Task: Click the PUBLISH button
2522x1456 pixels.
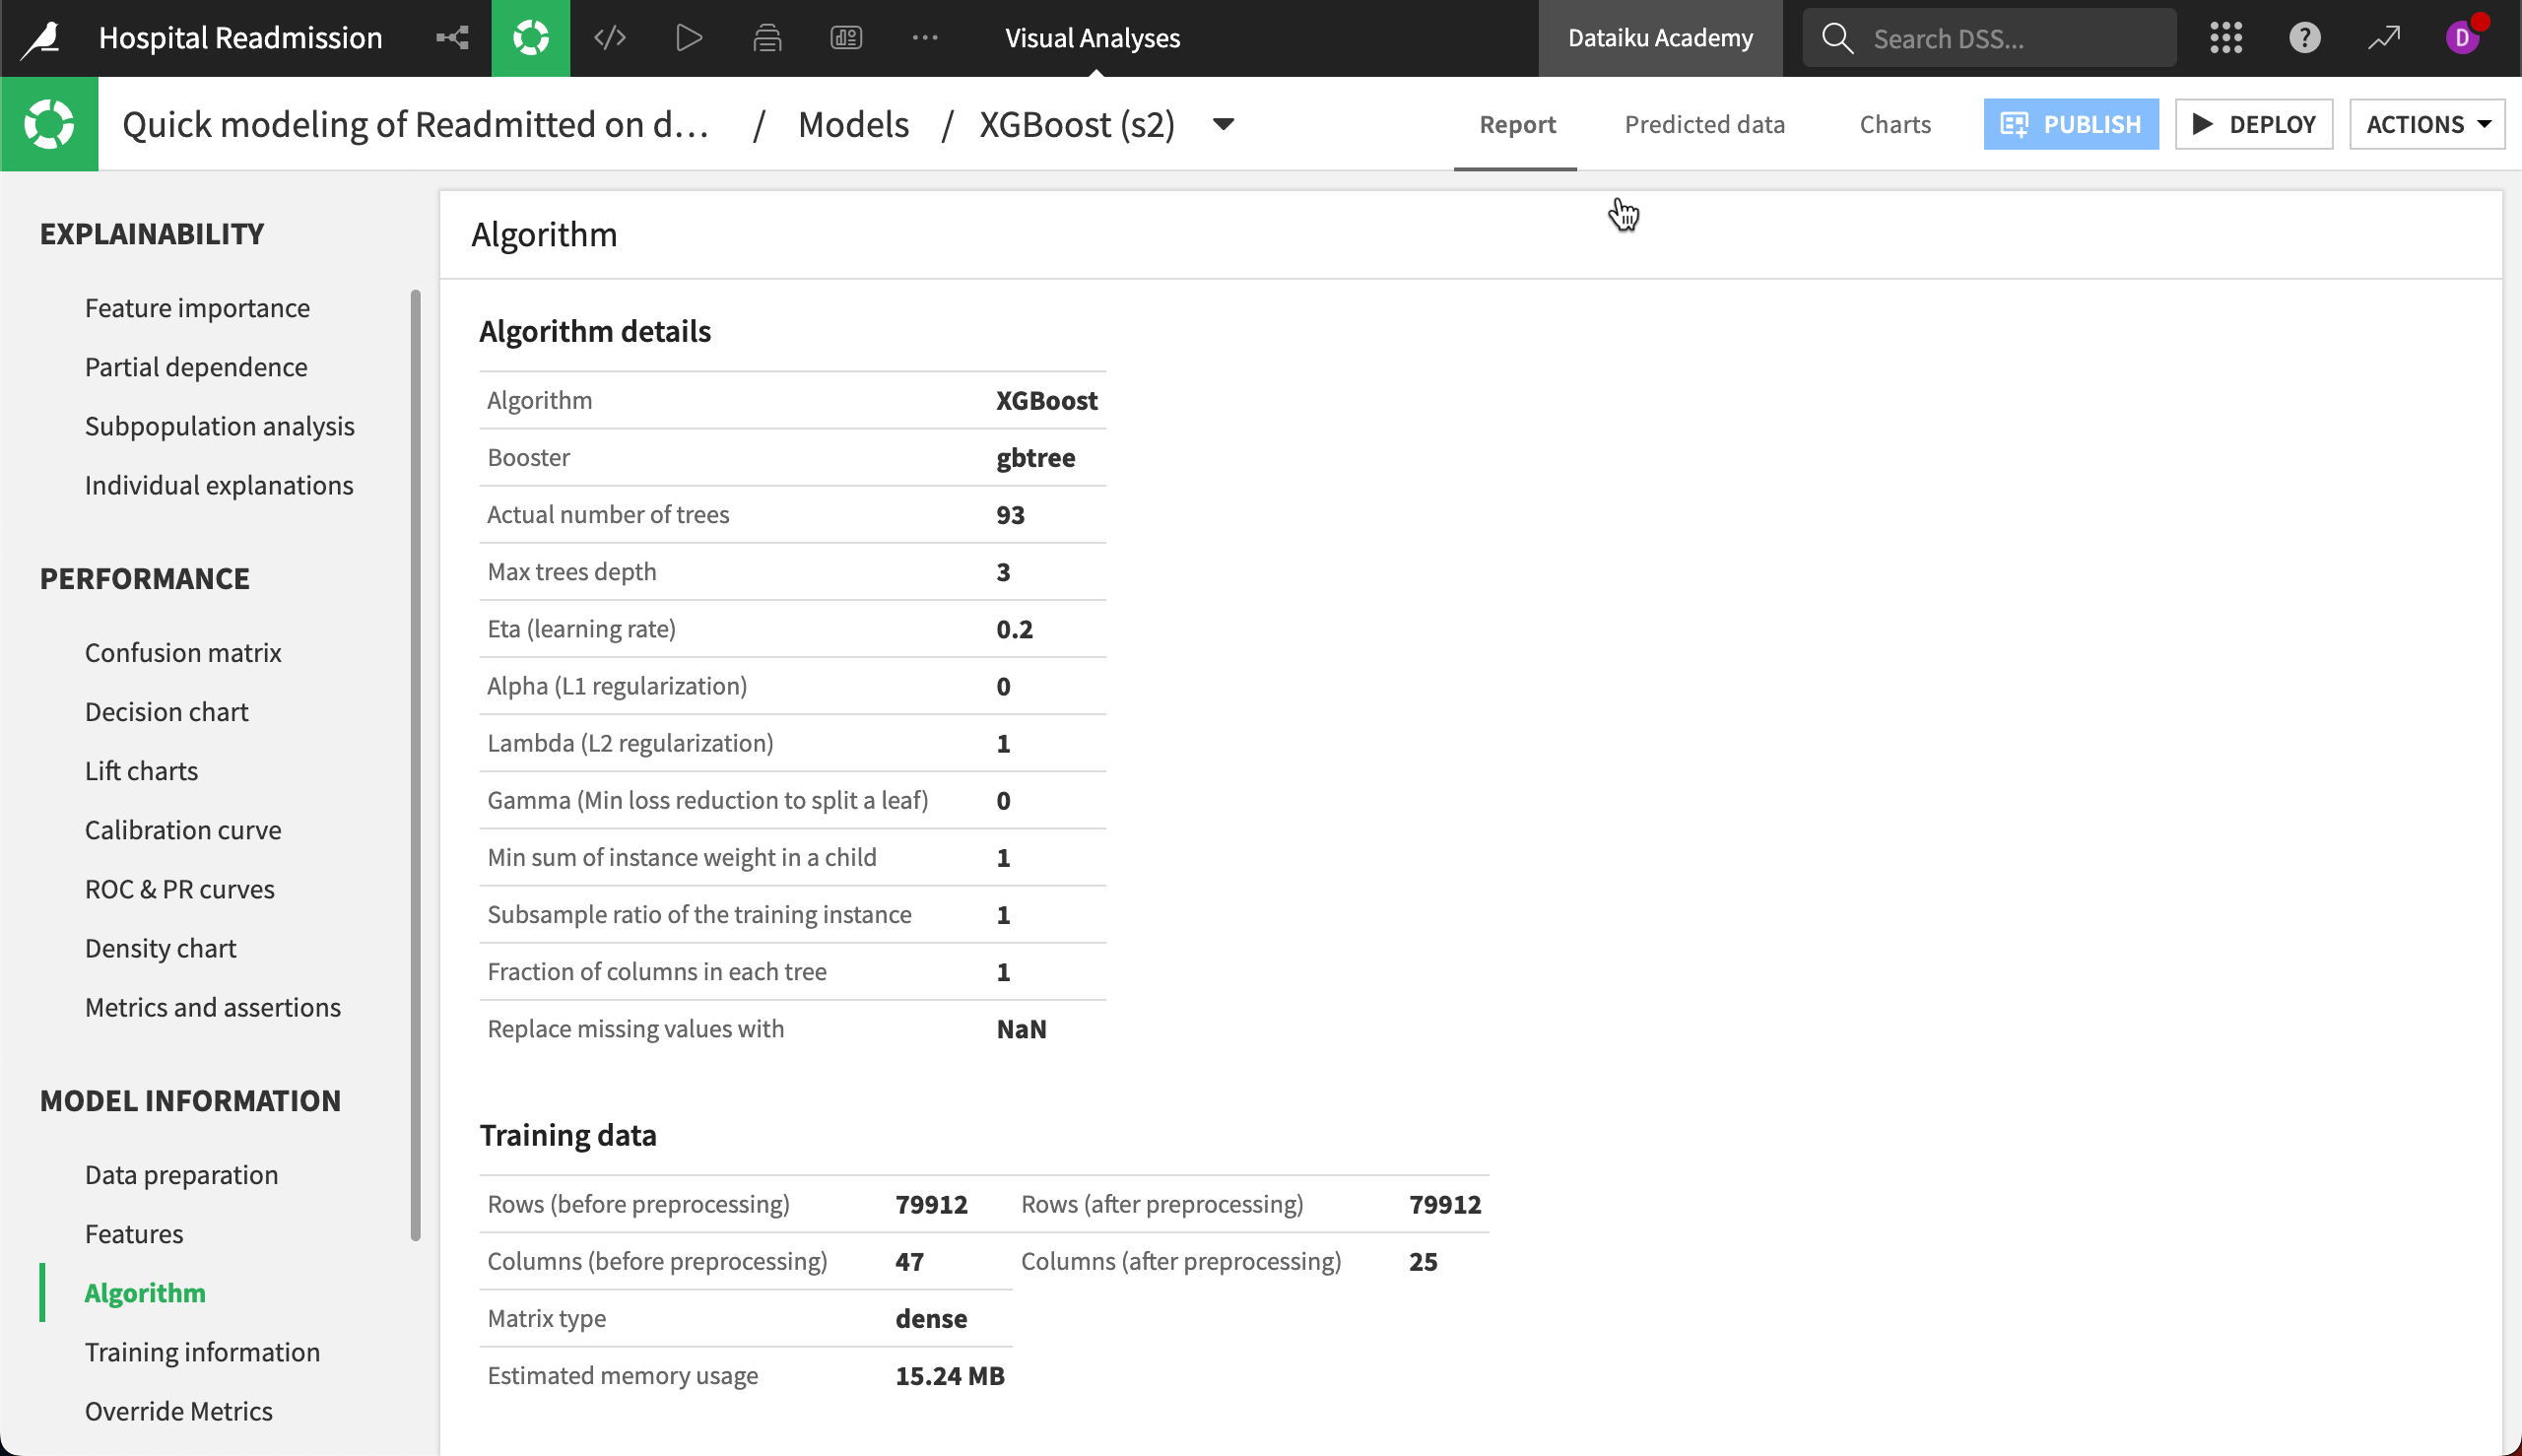Action: 2070,124
